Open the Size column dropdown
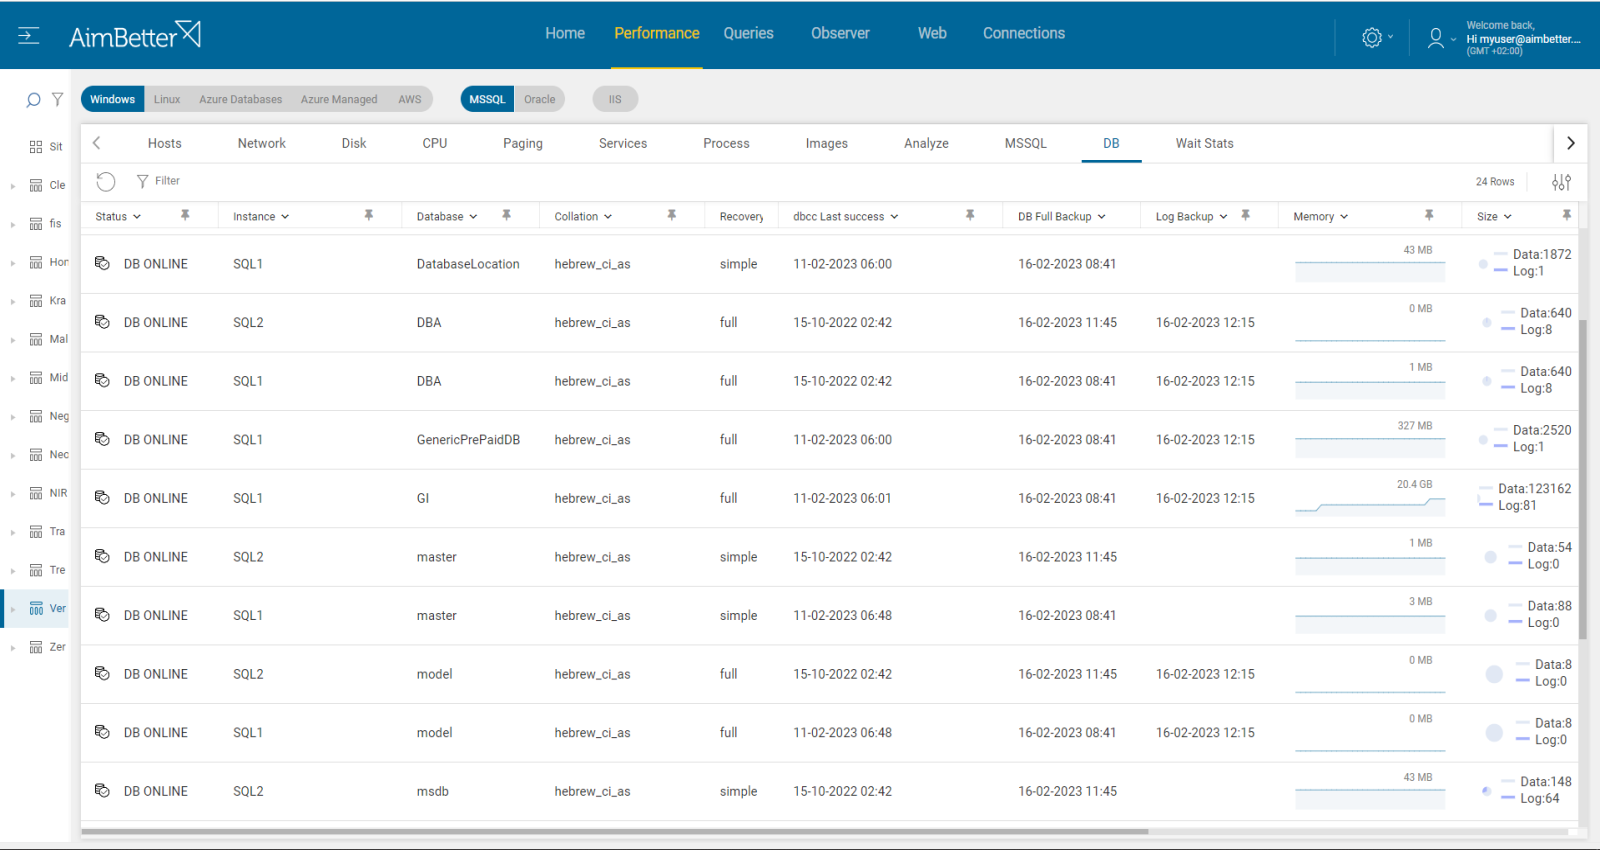The height and width of the screenshot is (850, 1600). tap(1508, 217)
